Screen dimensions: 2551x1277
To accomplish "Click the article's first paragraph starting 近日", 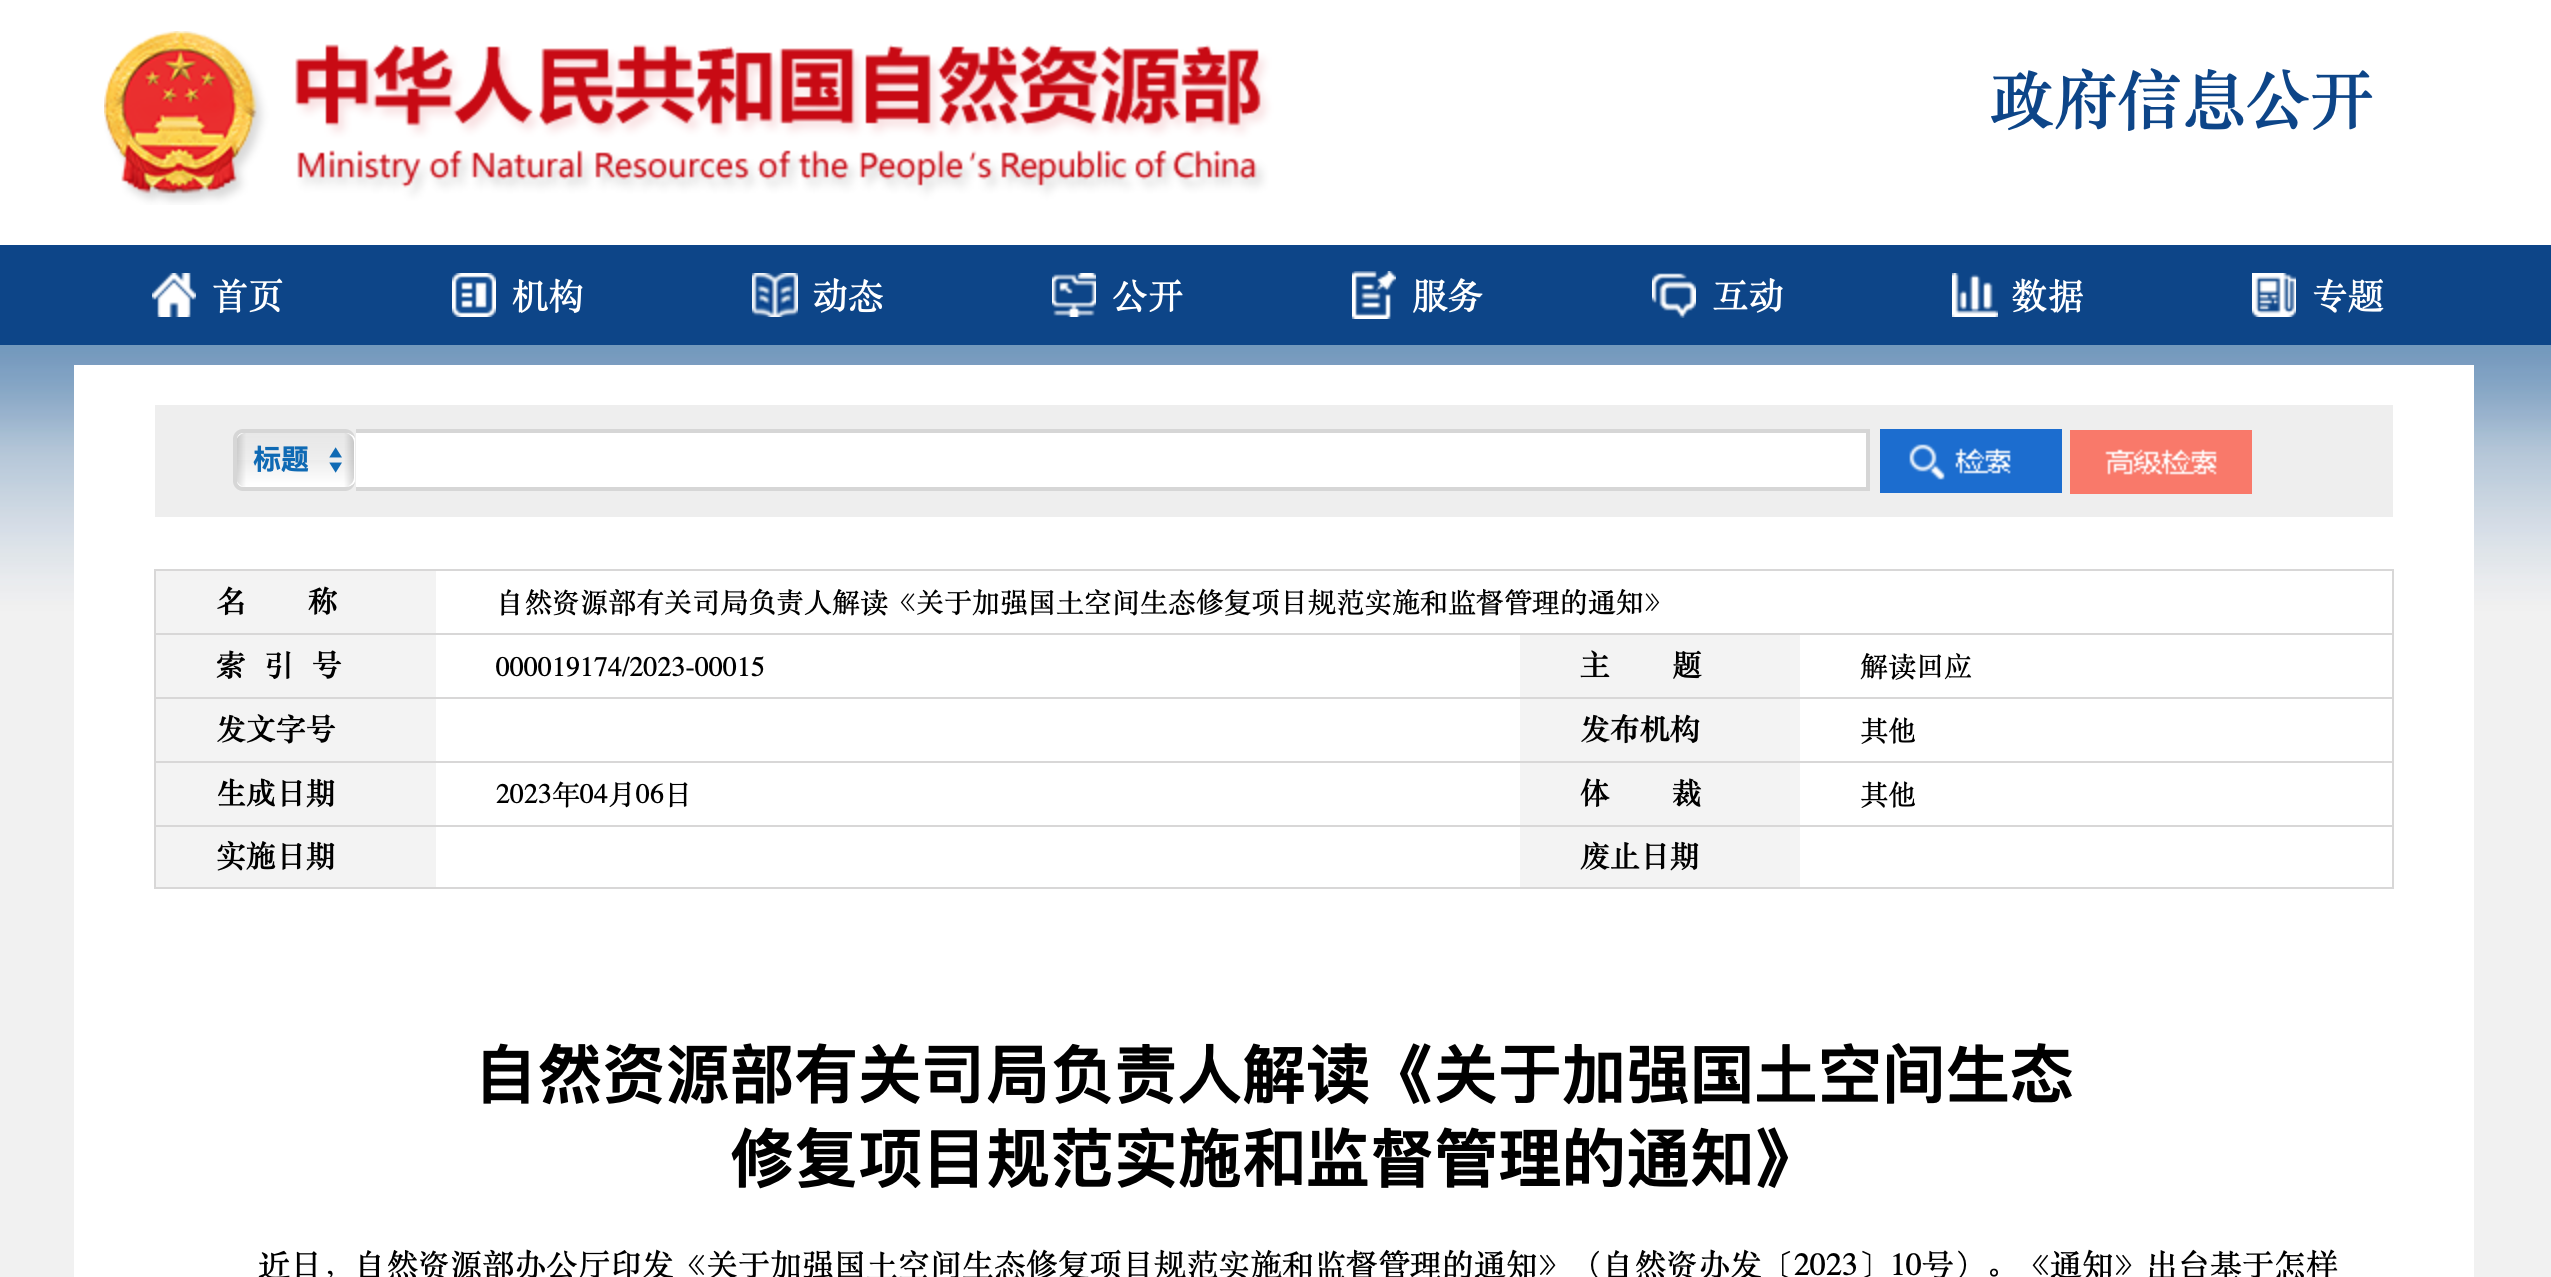I will click(x=1297, y=1262).
